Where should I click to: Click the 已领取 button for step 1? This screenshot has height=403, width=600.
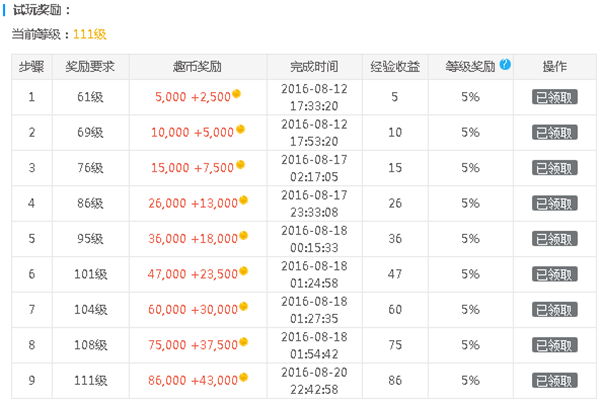coord(554,97)
